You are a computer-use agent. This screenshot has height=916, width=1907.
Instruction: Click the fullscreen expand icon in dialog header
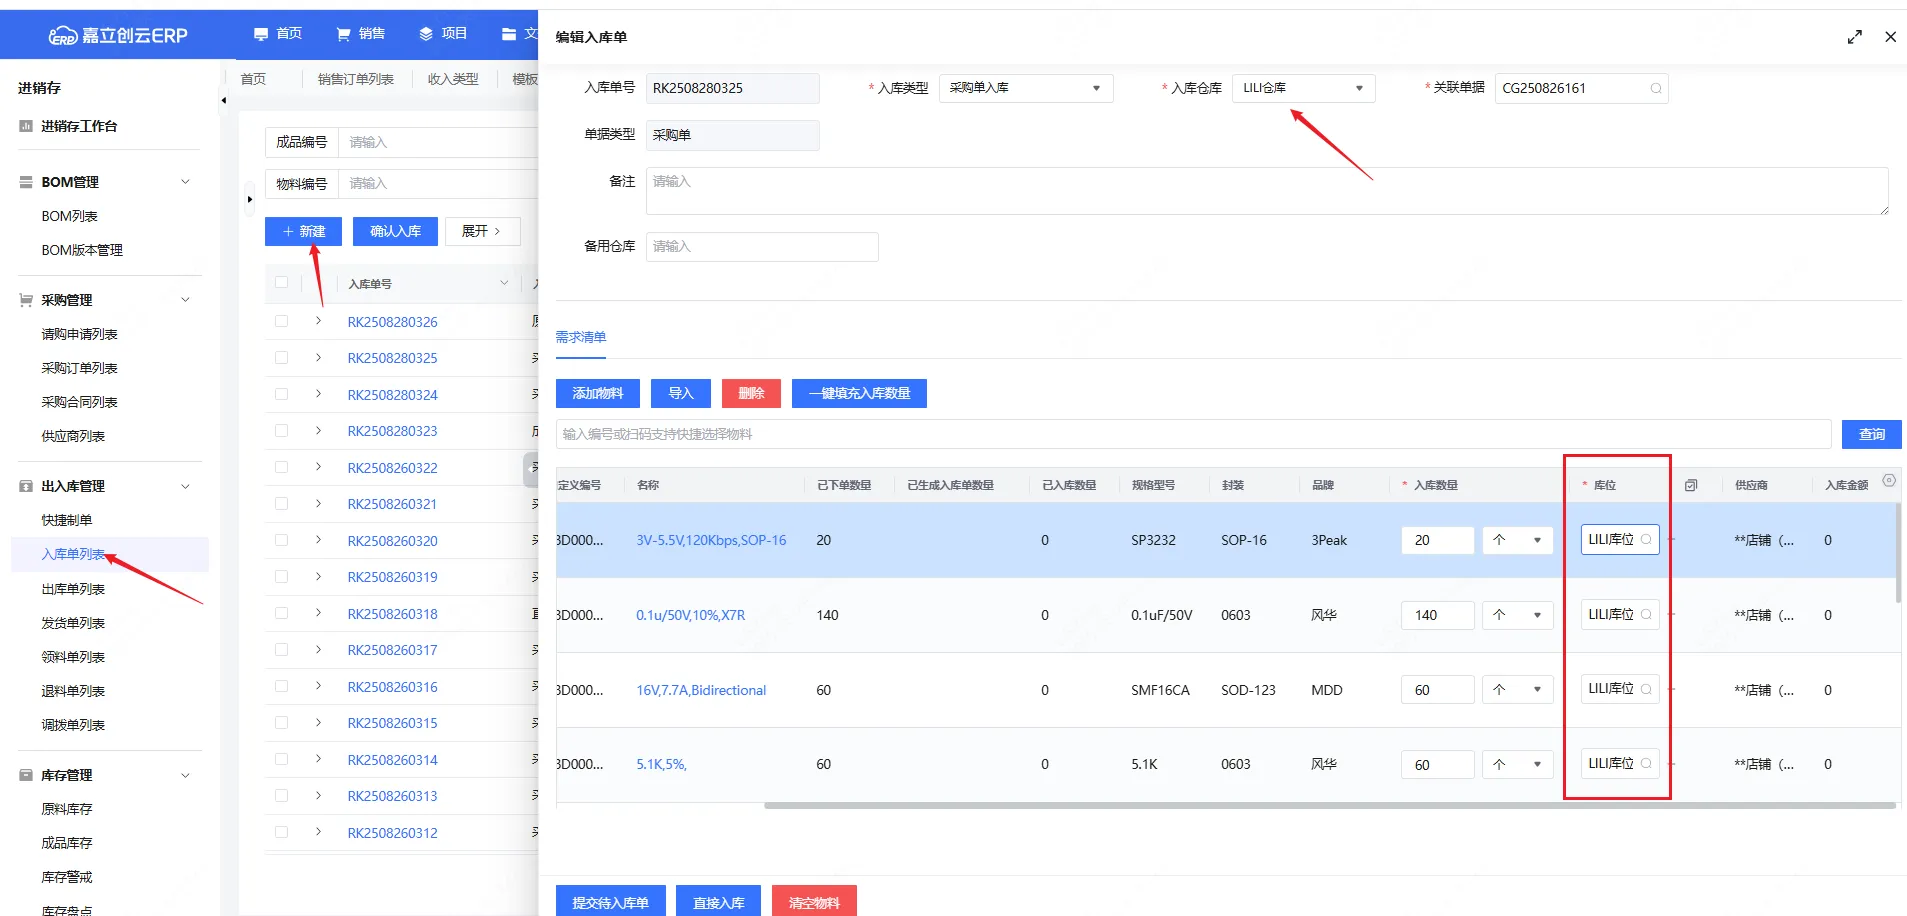tap(1854, 37)
